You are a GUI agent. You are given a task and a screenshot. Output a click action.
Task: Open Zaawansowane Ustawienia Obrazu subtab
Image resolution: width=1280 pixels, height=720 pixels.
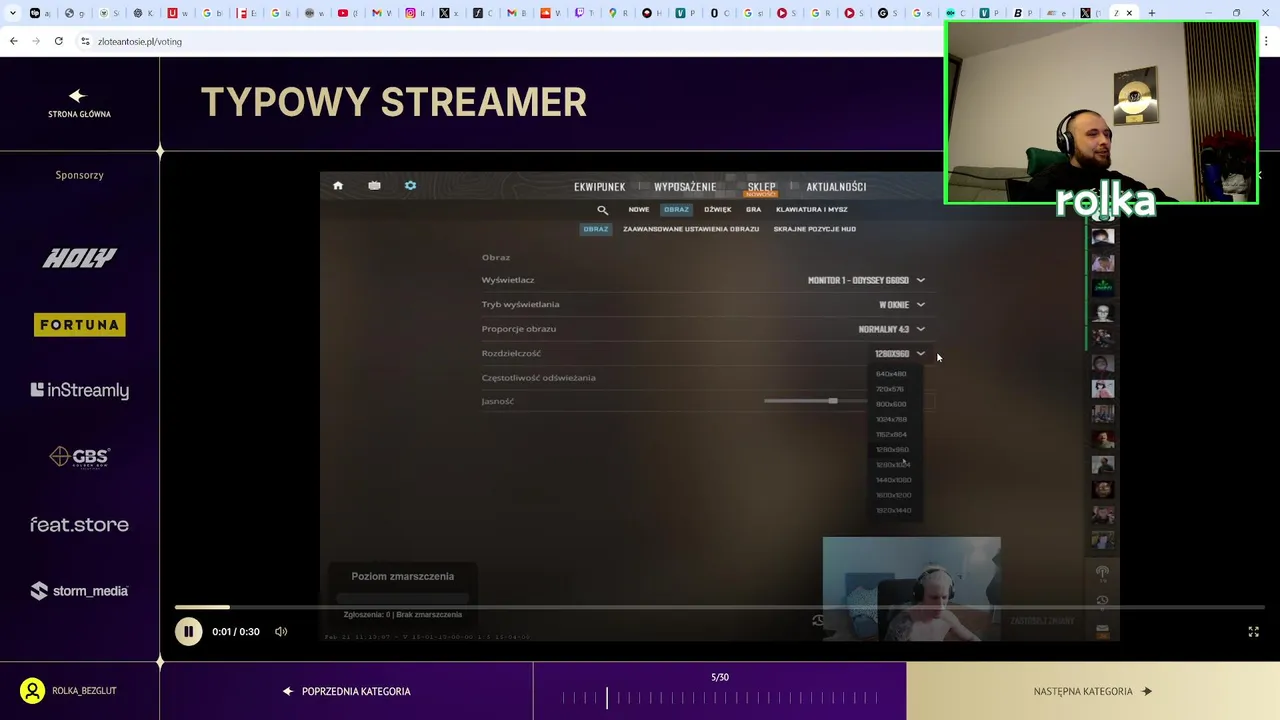point(691,229)
